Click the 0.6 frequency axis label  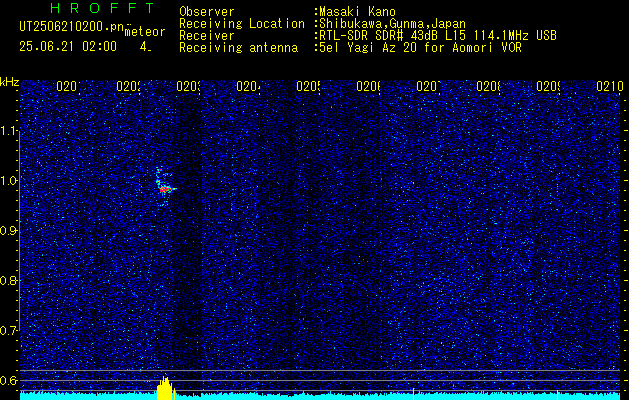8,380
